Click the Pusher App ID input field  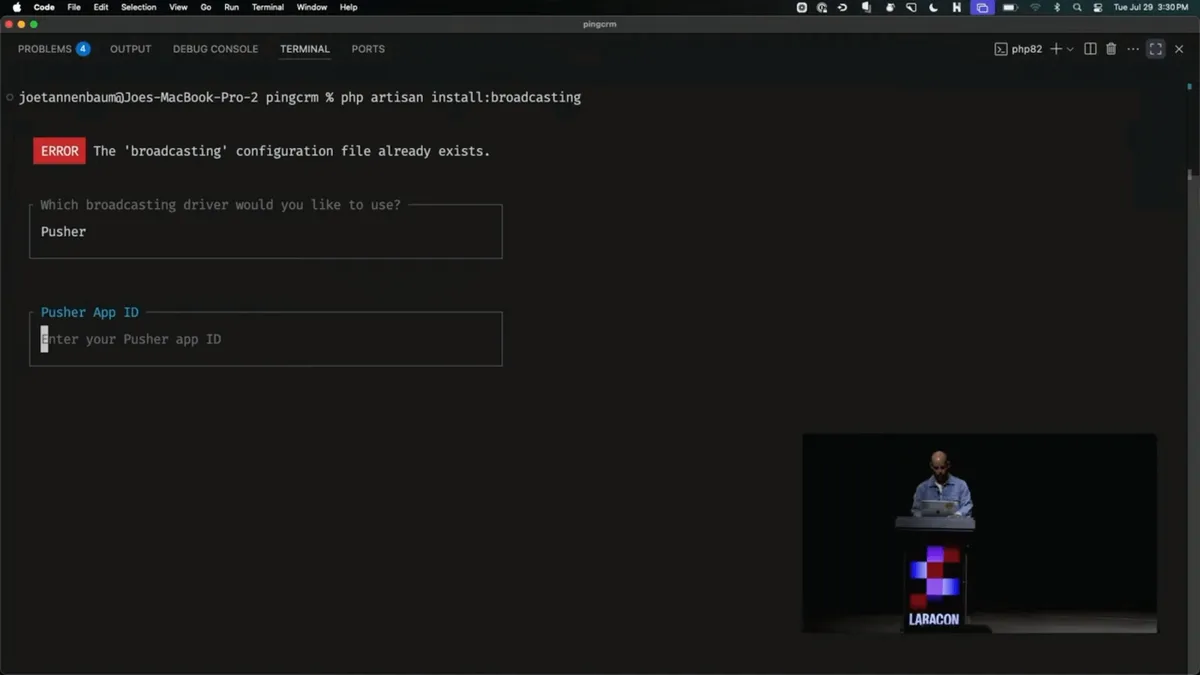266,339
